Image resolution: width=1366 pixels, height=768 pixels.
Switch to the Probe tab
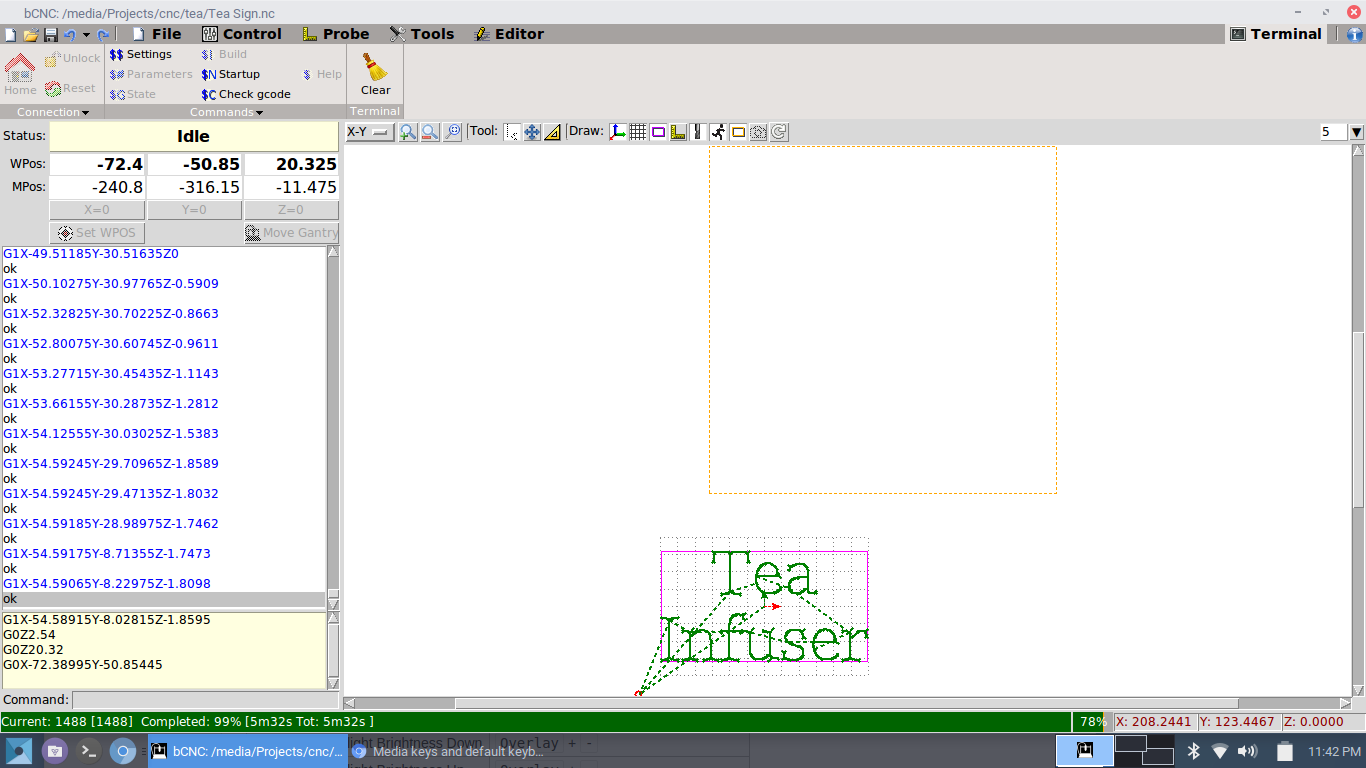(x=336, y=34)
